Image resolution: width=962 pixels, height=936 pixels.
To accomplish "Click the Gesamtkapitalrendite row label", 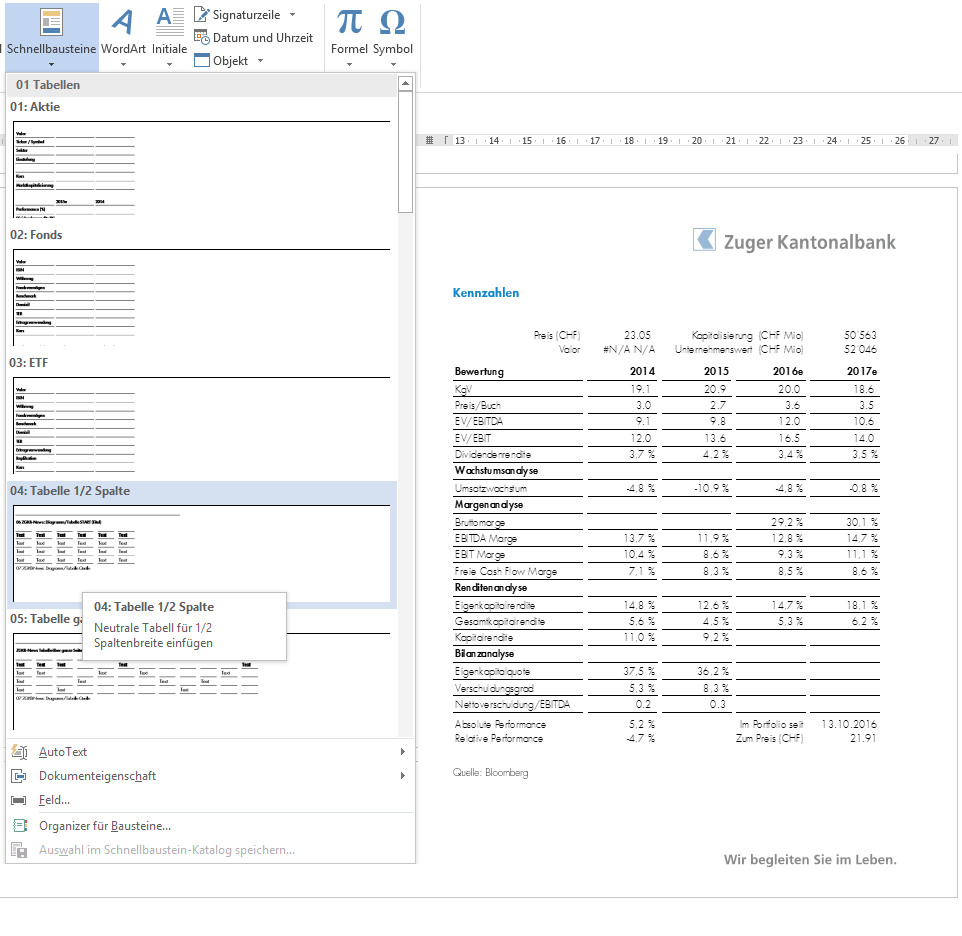I will (499, 621).
